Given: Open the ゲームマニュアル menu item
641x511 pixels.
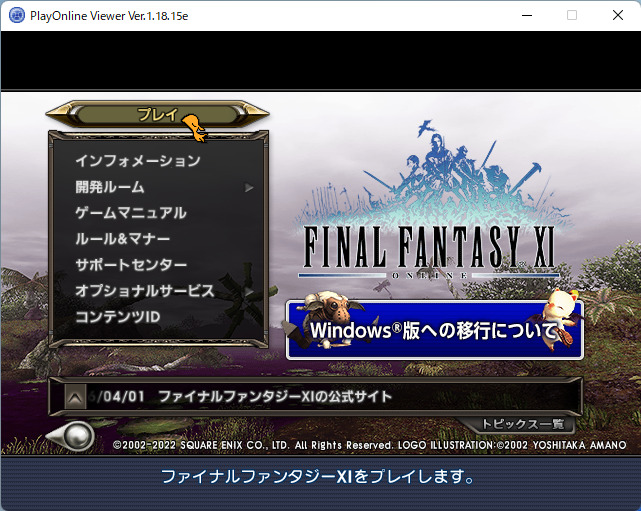Looking at the screenshot, I should coord(131,213).
